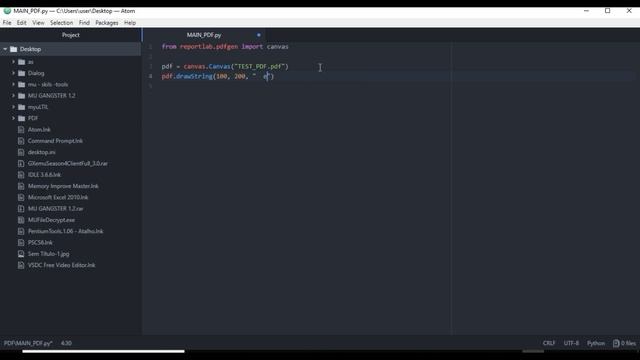Click the PSCS6.lnk file icon
Screen dimensions: 640x360
pyautogui.click(x=21, y=242)
